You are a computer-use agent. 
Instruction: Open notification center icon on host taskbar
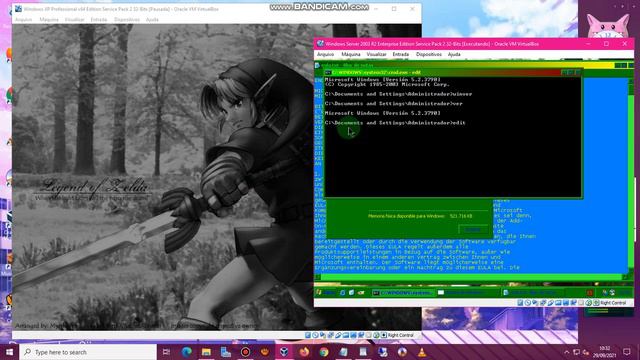point(627,352)
